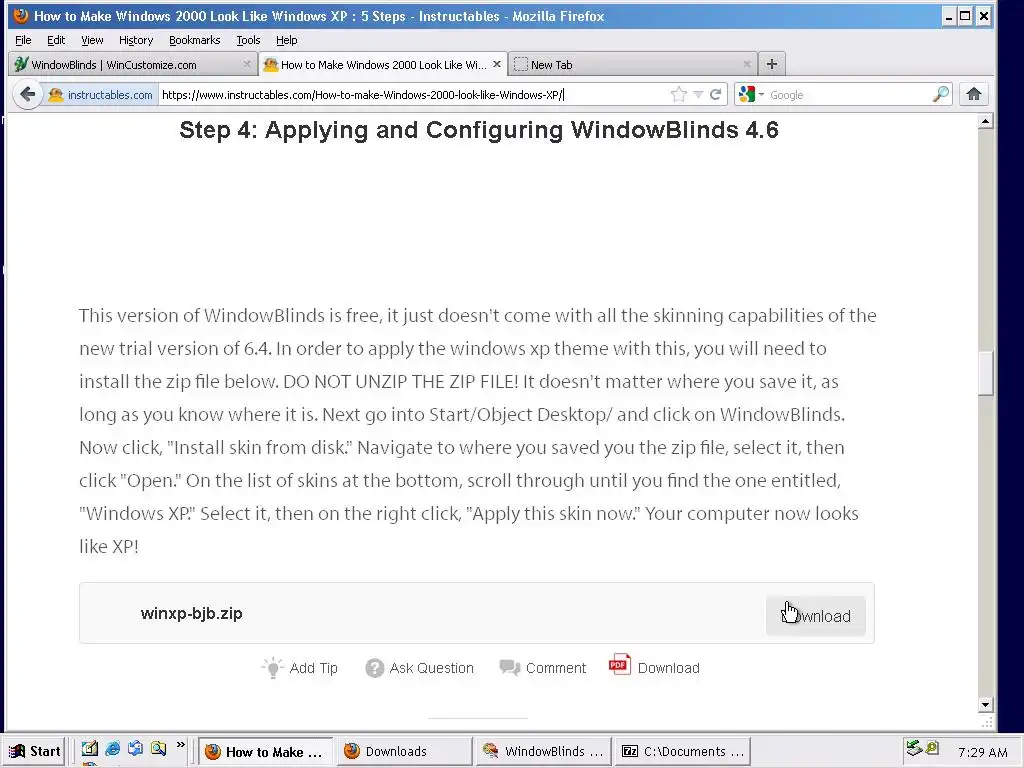
Task: Open the Windows Start menu
Action: click(35, 751)
